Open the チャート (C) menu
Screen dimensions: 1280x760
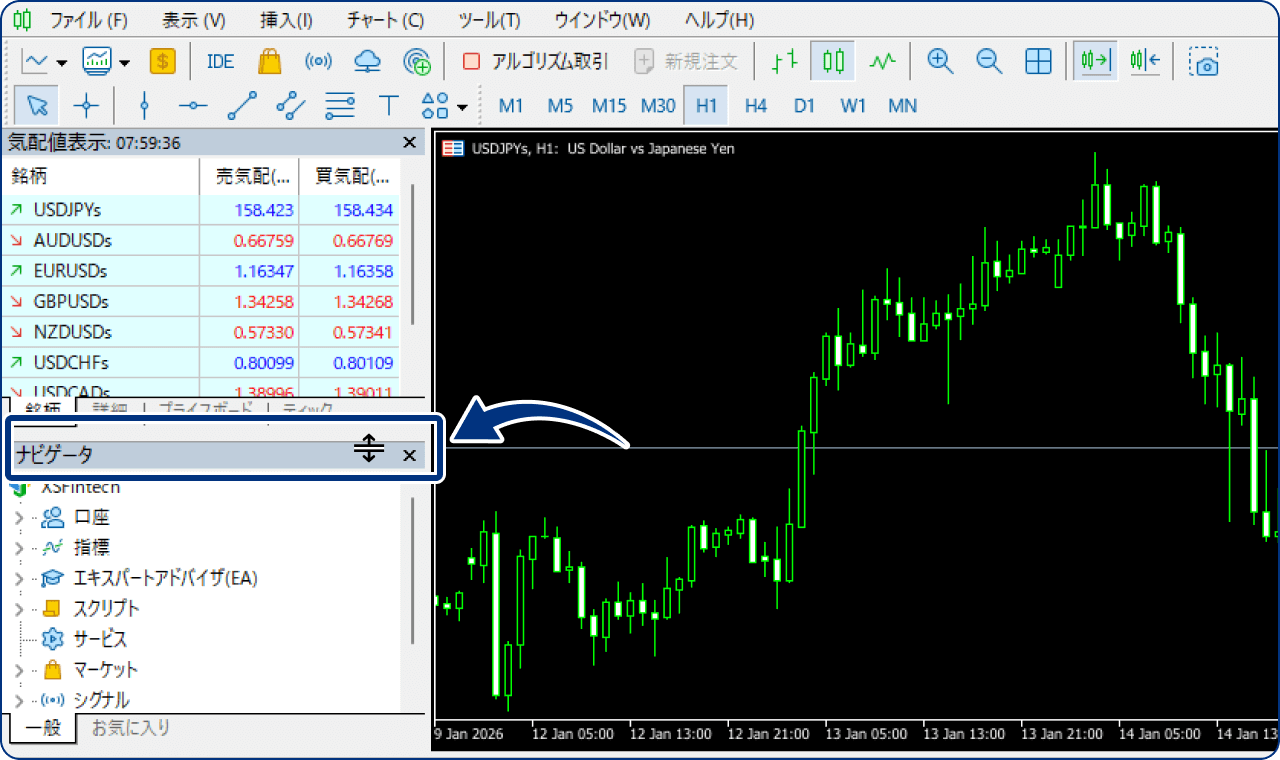pyautogui.click(x=385, y=20)
